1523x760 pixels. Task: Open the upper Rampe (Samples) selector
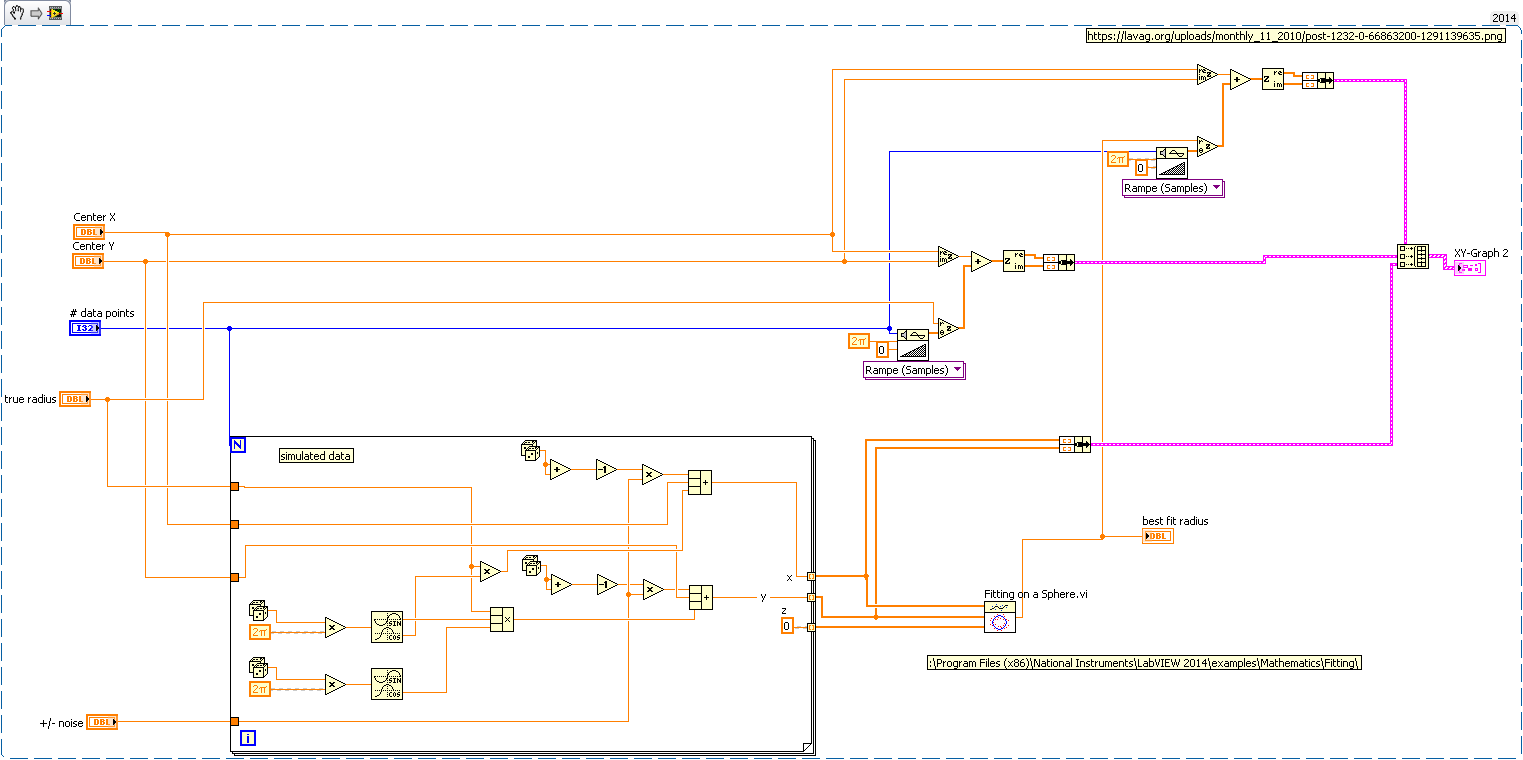pyautogui.click(x=1173, y=188)
